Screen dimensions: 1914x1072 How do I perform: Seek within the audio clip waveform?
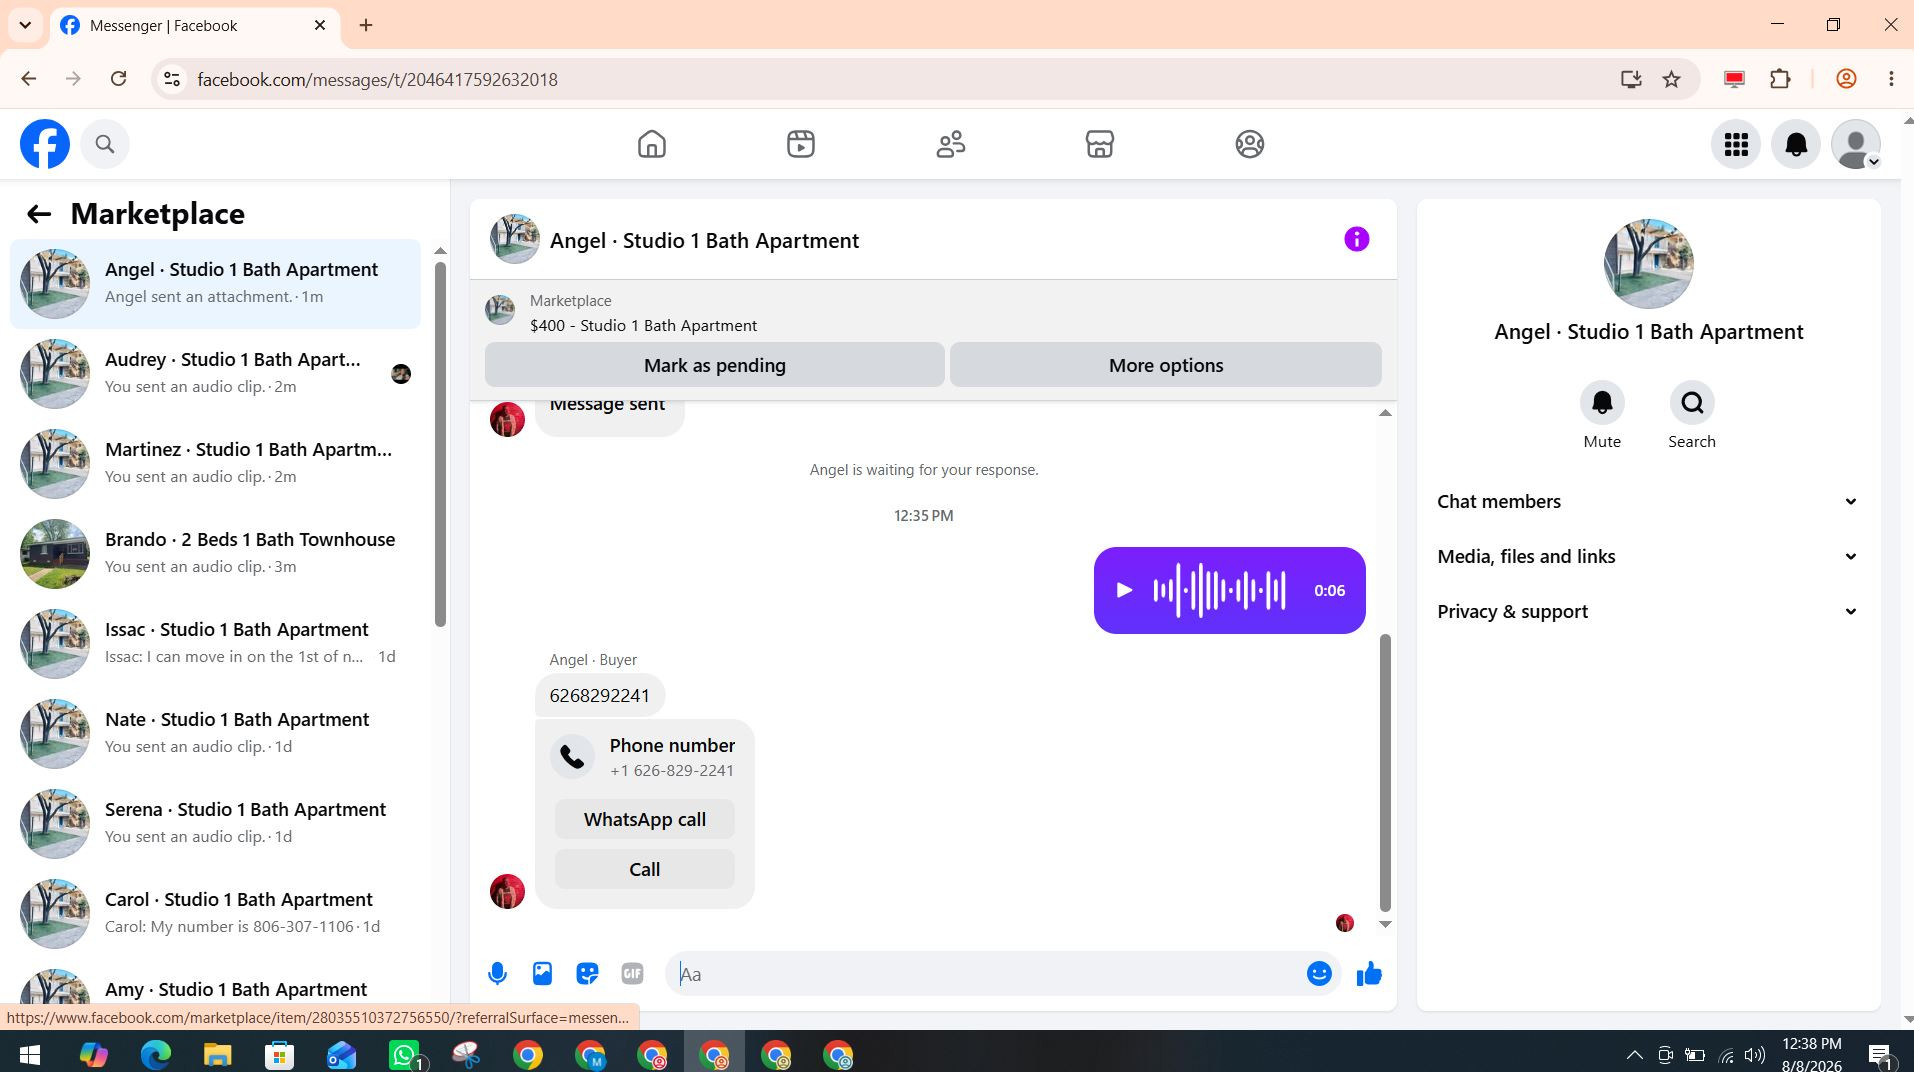1219,590
